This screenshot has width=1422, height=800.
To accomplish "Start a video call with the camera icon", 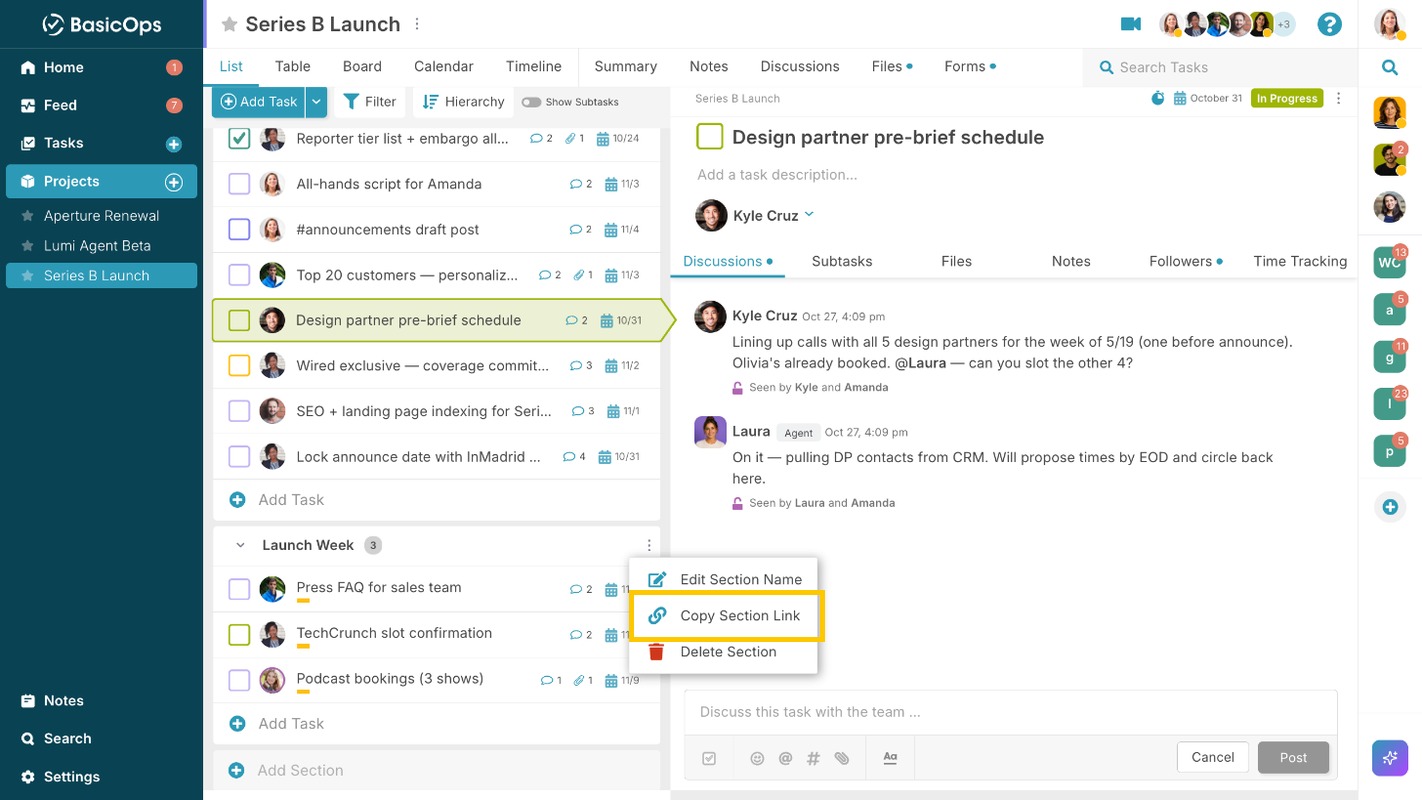I will pyautogui.click(x=1131, y=24).
